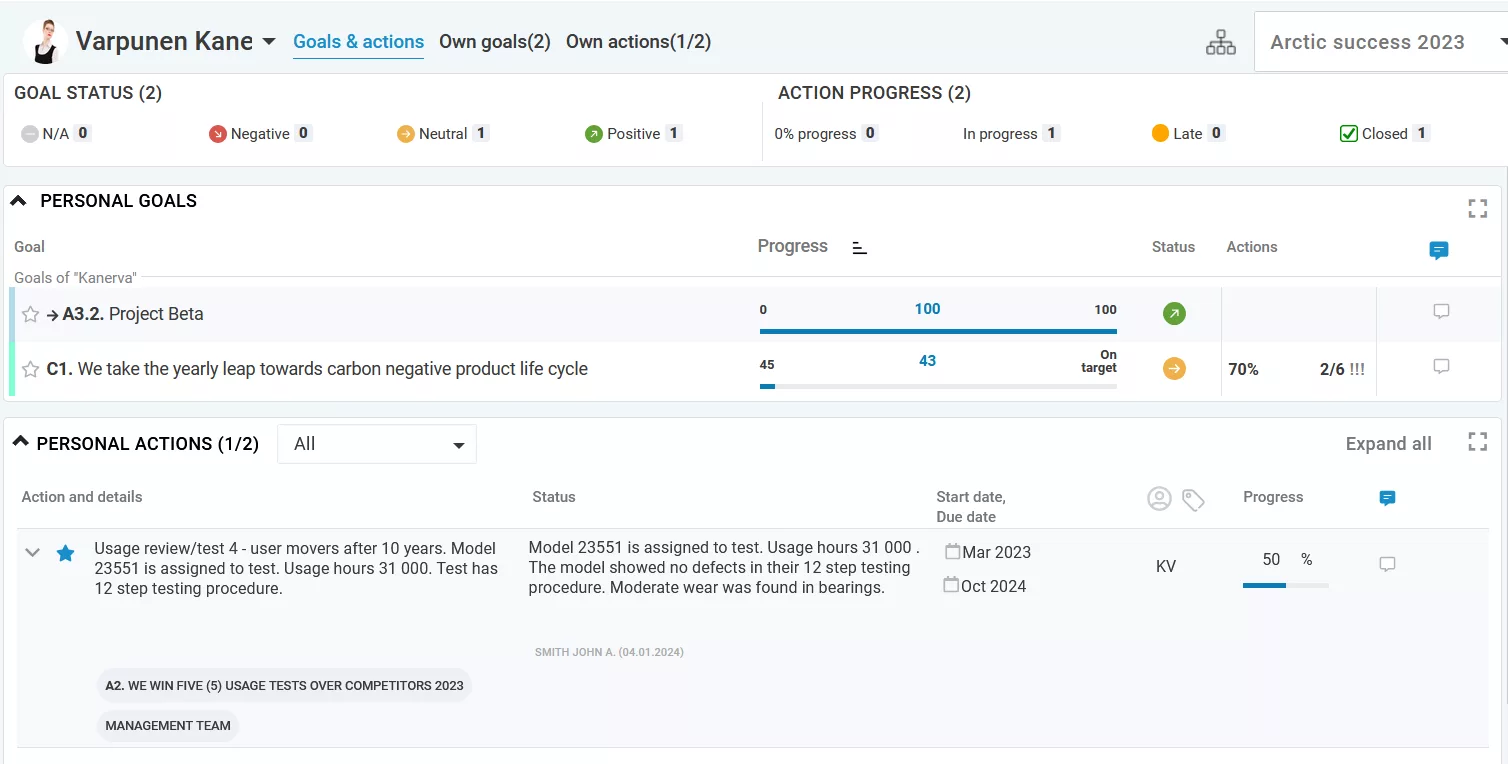Screen dimensions: 1508x764
Task: Click the 50% action progress bar
Action: (1285, 585)
